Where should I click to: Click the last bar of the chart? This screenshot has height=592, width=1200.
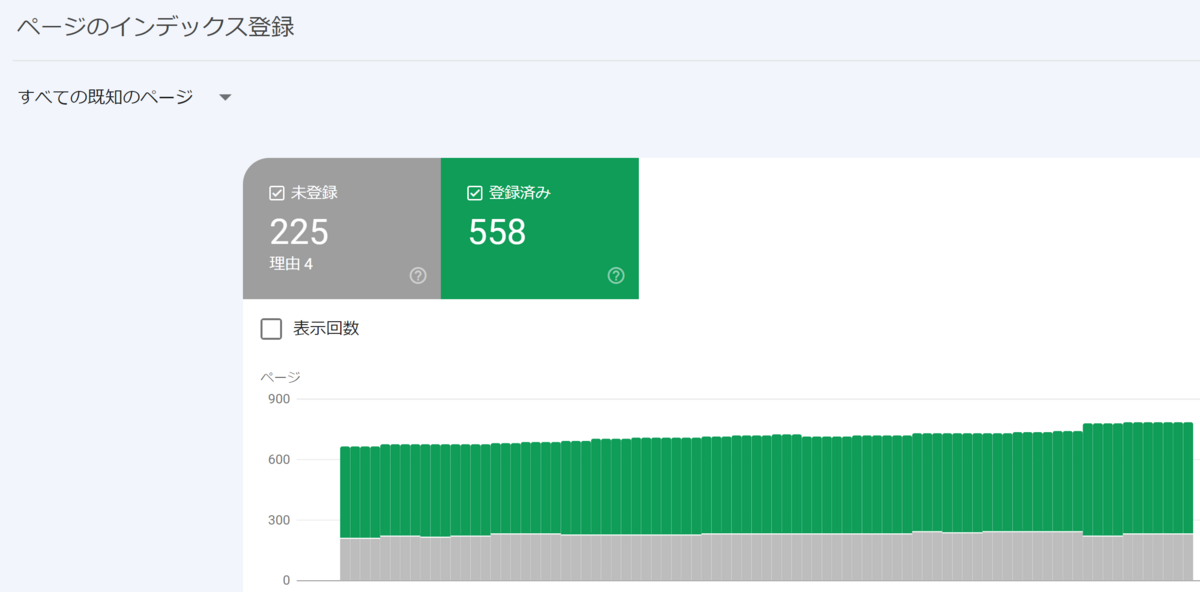1188,501
